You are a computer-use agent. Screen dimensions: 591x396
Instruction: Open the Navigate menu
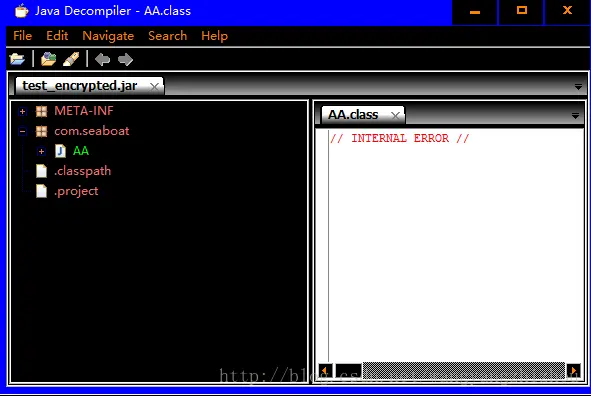[x=108, y=36]
